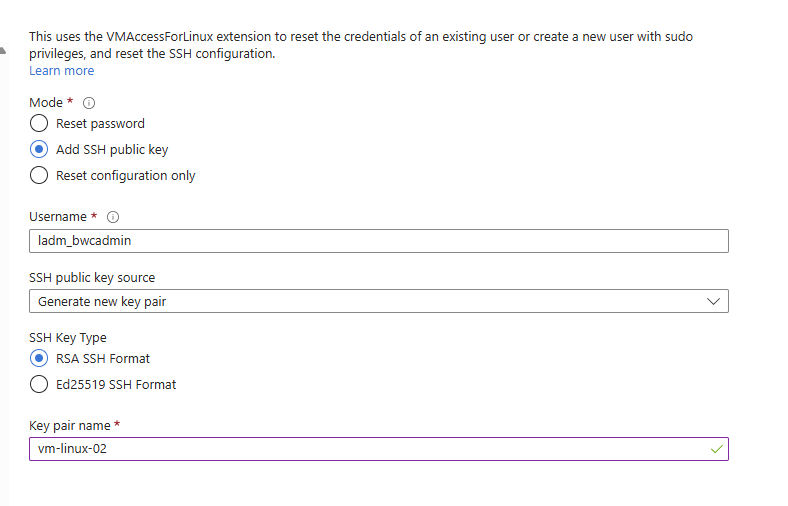This screenshot has width=788, height=506.
Task: Click the info icon next to Mode
Action: tap(88, 103)
